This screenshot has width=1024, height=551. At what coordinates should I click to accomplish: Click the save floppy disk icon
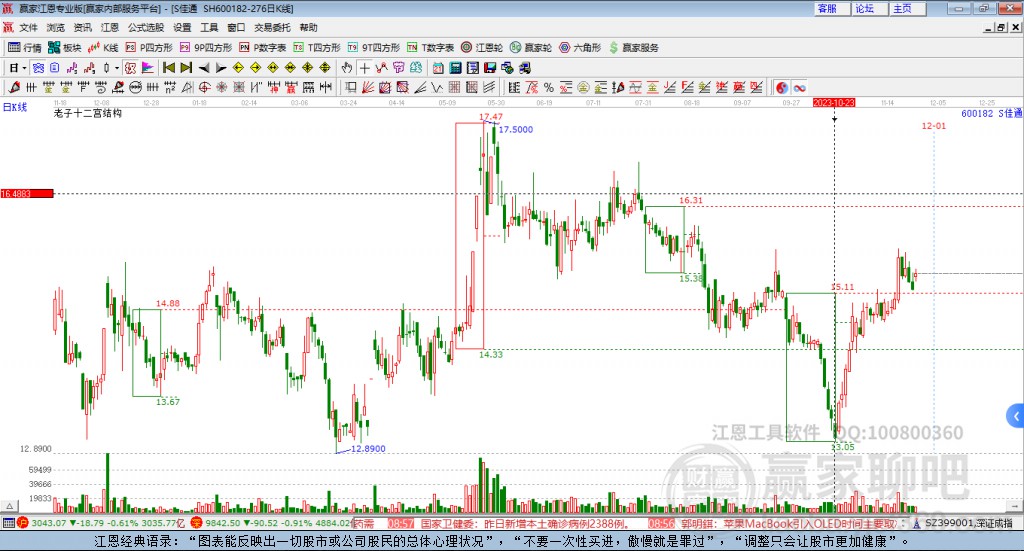490,68
